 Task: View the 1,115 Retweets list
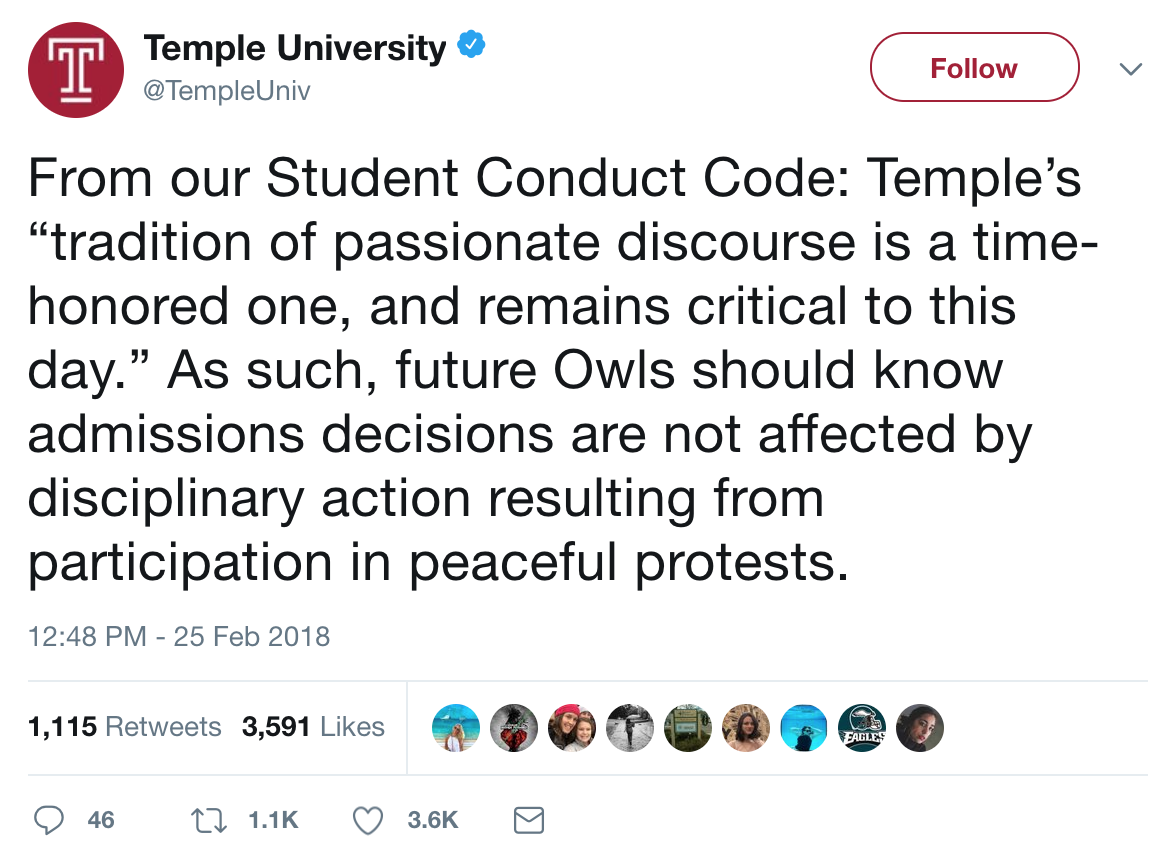click(x=125, y=727)
